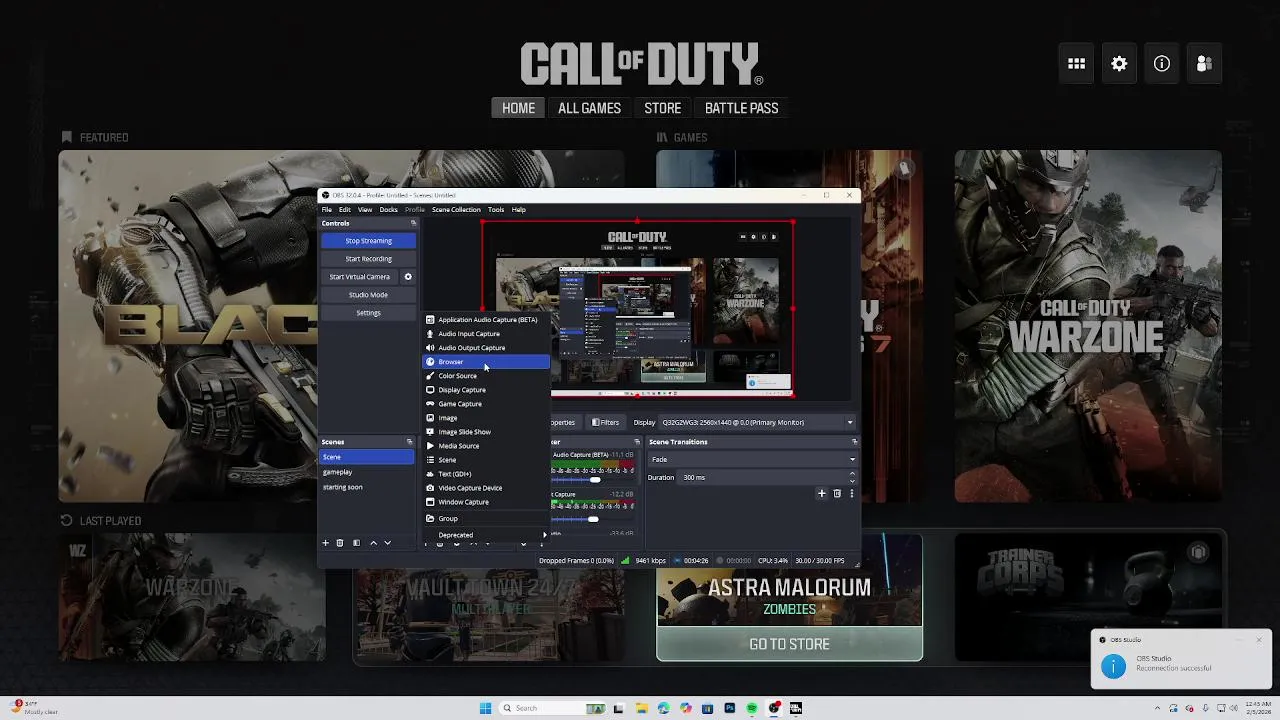
Task: Open File Explorer from taskbar
Action: (x=641, y=708)
